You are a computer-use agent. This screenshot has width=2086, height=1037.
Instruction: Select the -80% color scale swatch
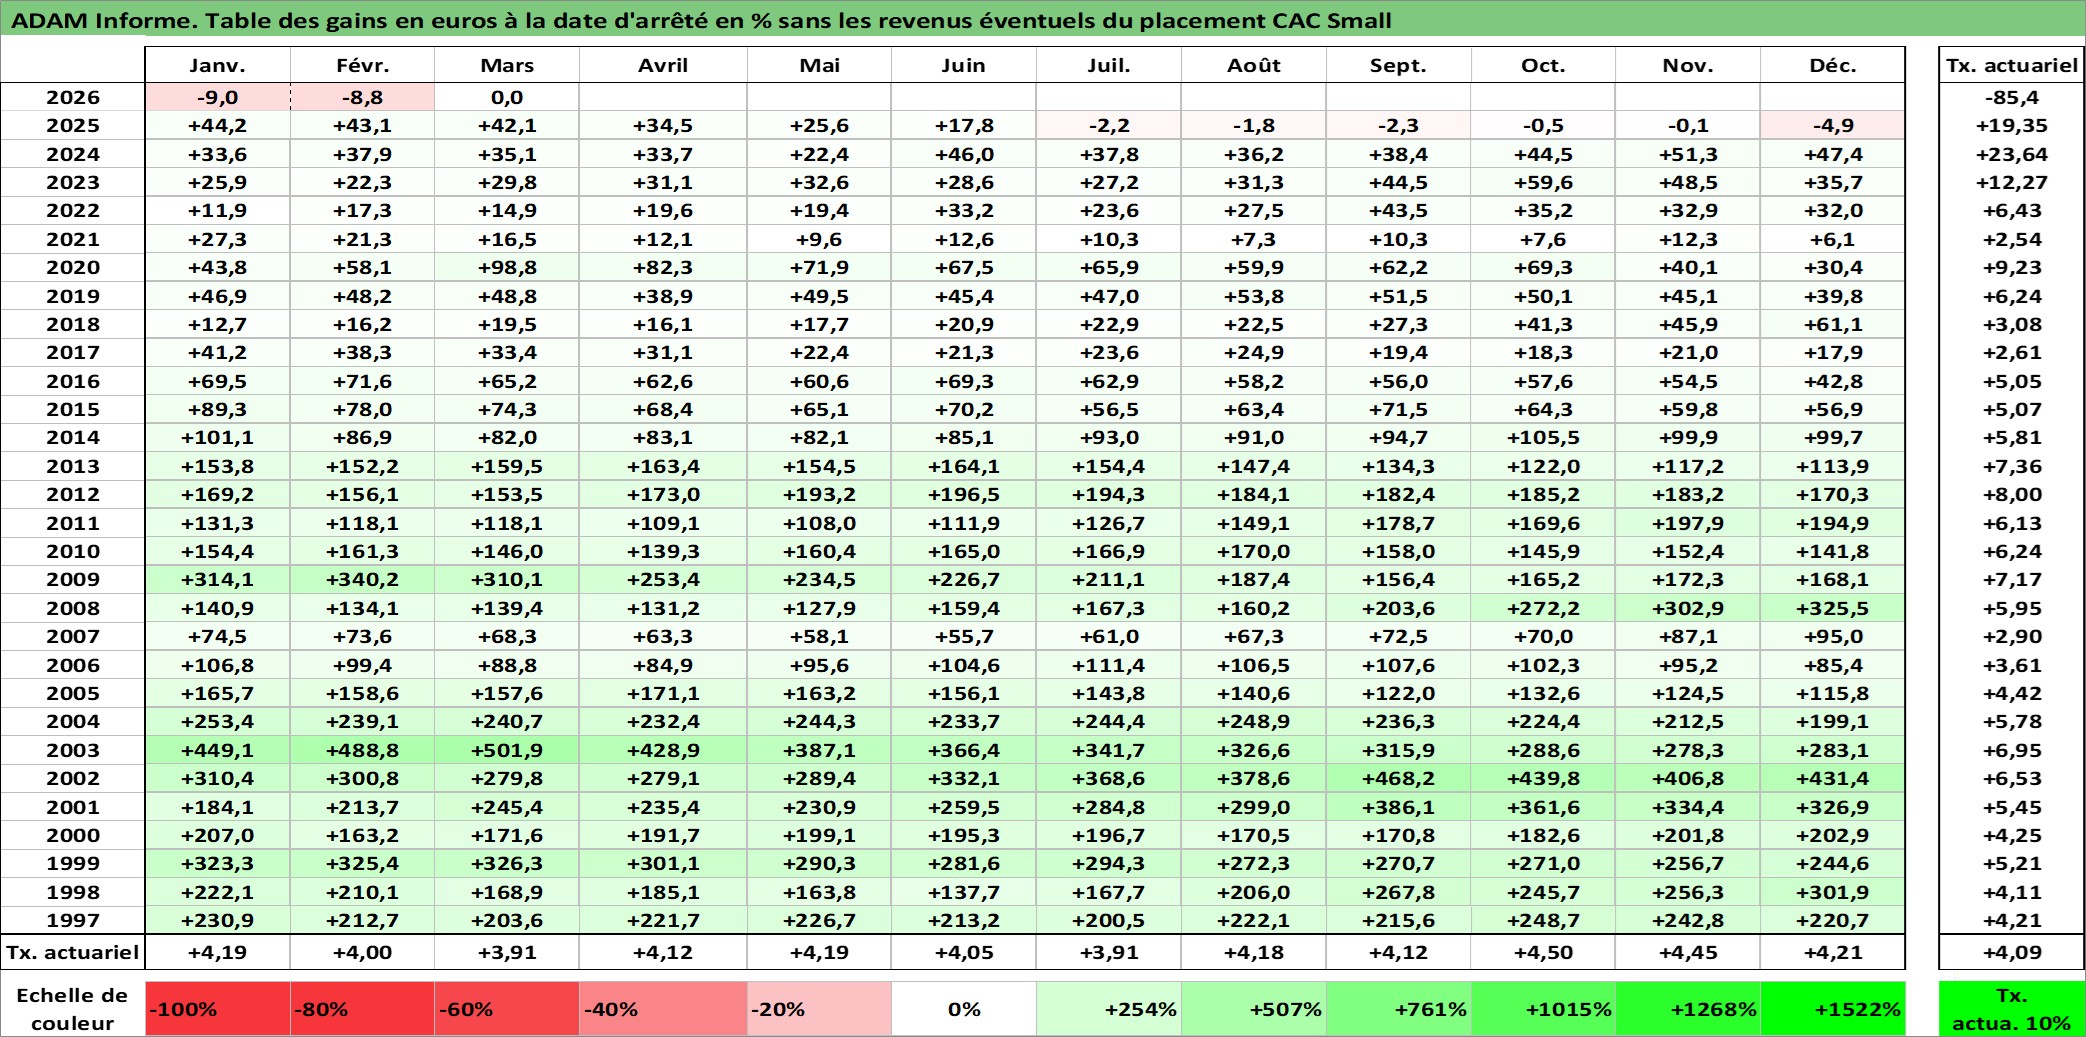point(362,1009)
